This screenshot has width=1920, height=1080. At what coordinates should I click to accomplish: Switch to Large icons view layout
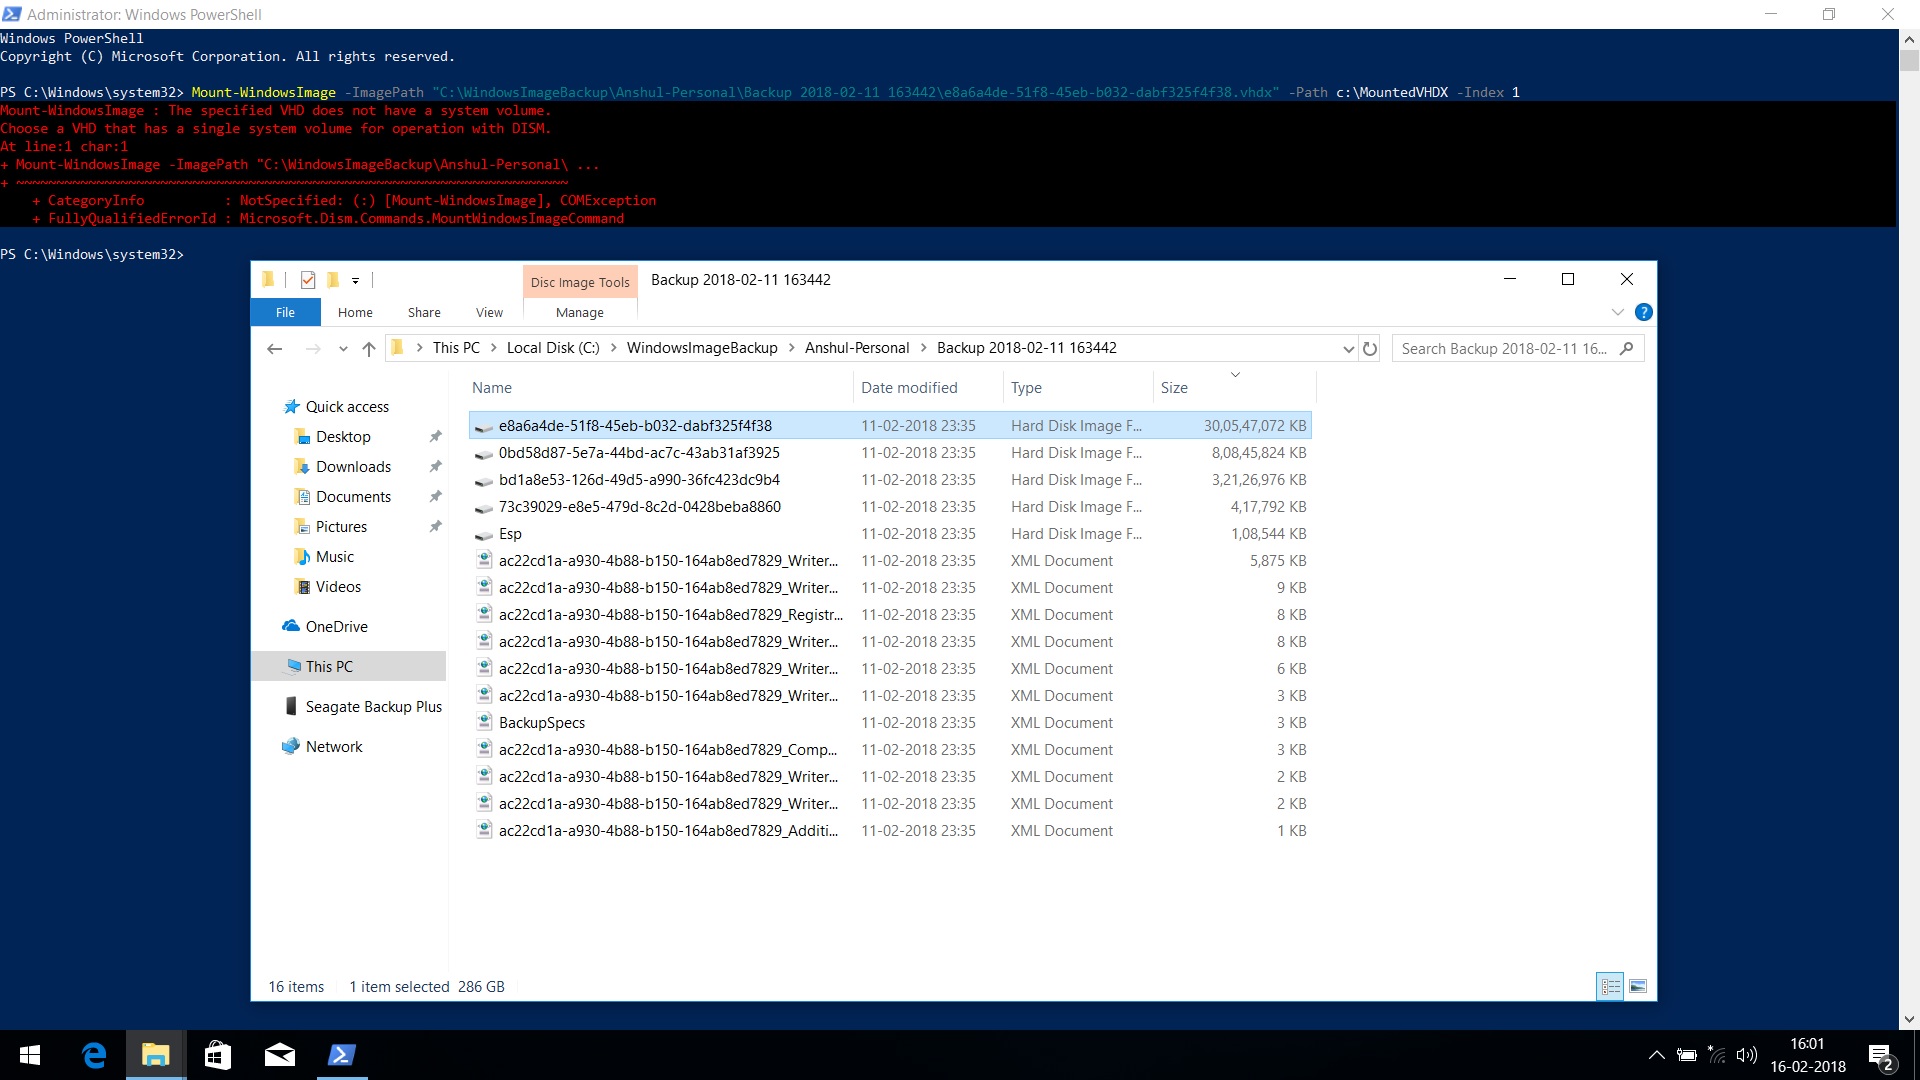click(x=1638, y=986)
